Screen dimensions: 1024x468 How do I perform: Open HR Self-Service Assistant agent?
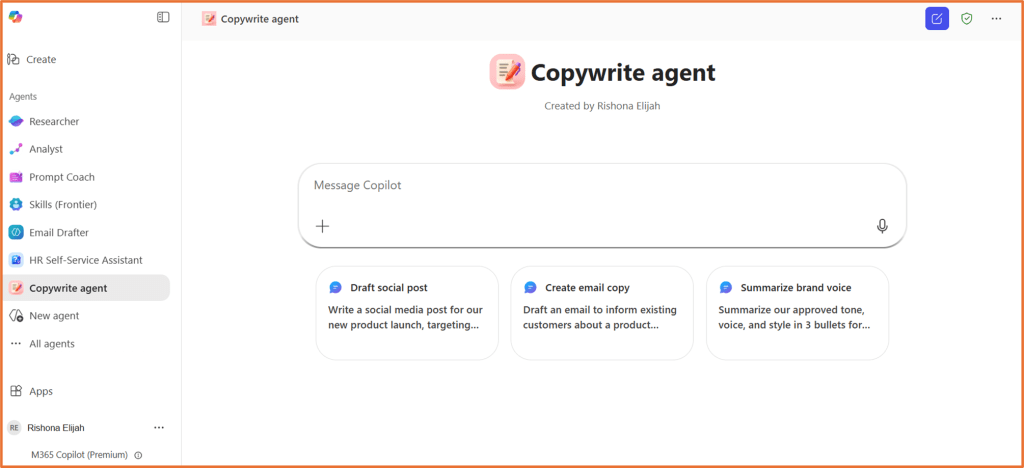pyautogui.click(x=85, y=260)
